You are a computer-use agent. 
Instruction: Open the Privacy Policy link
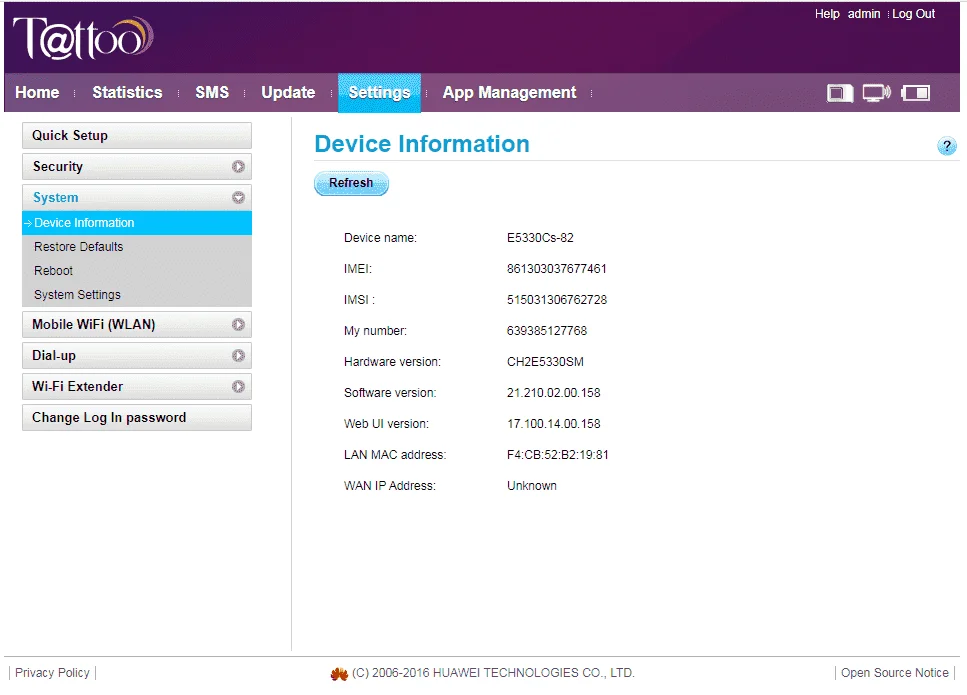tap(52, 673)
